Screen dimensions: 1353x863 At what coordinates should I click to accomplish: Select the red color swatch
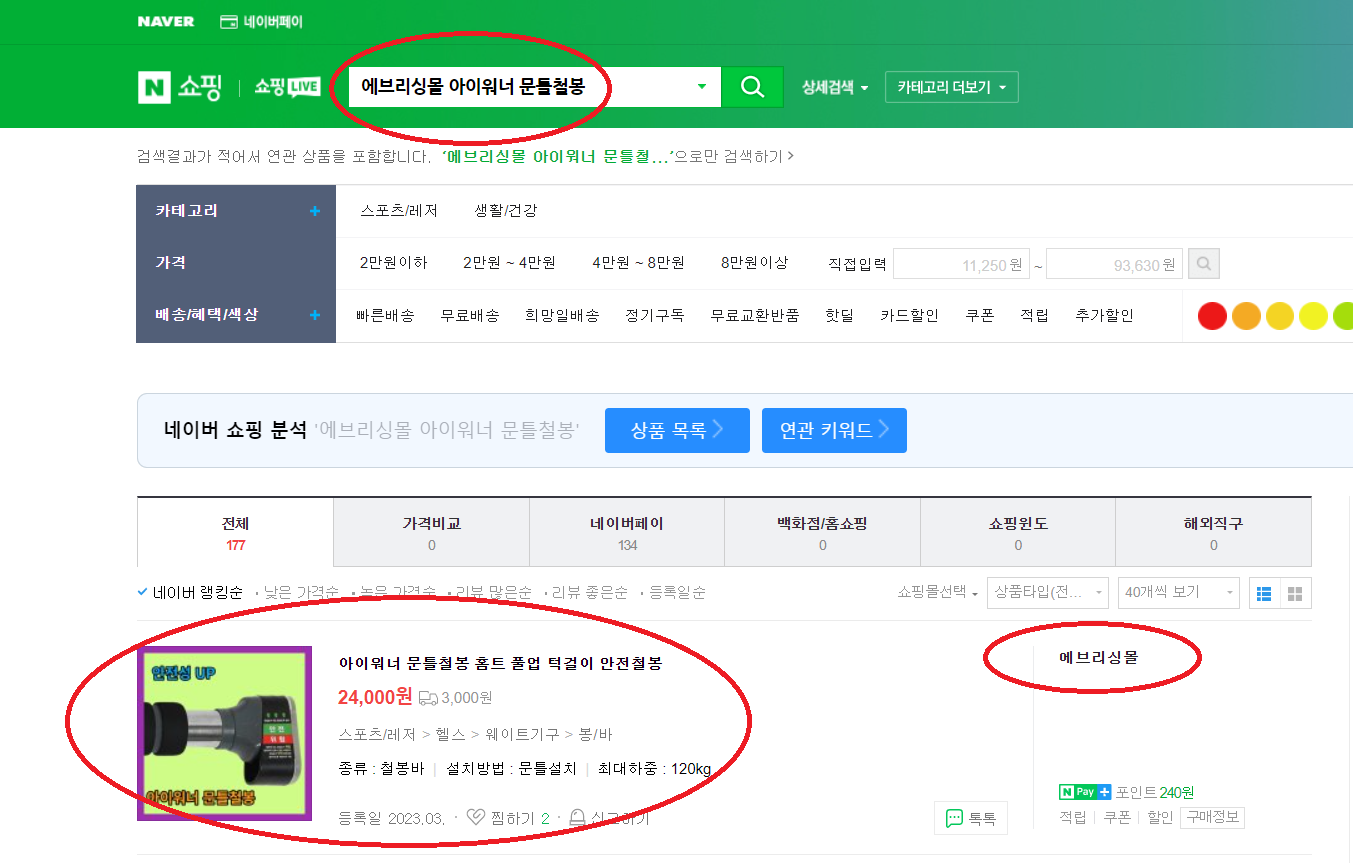click(1212, 316)
